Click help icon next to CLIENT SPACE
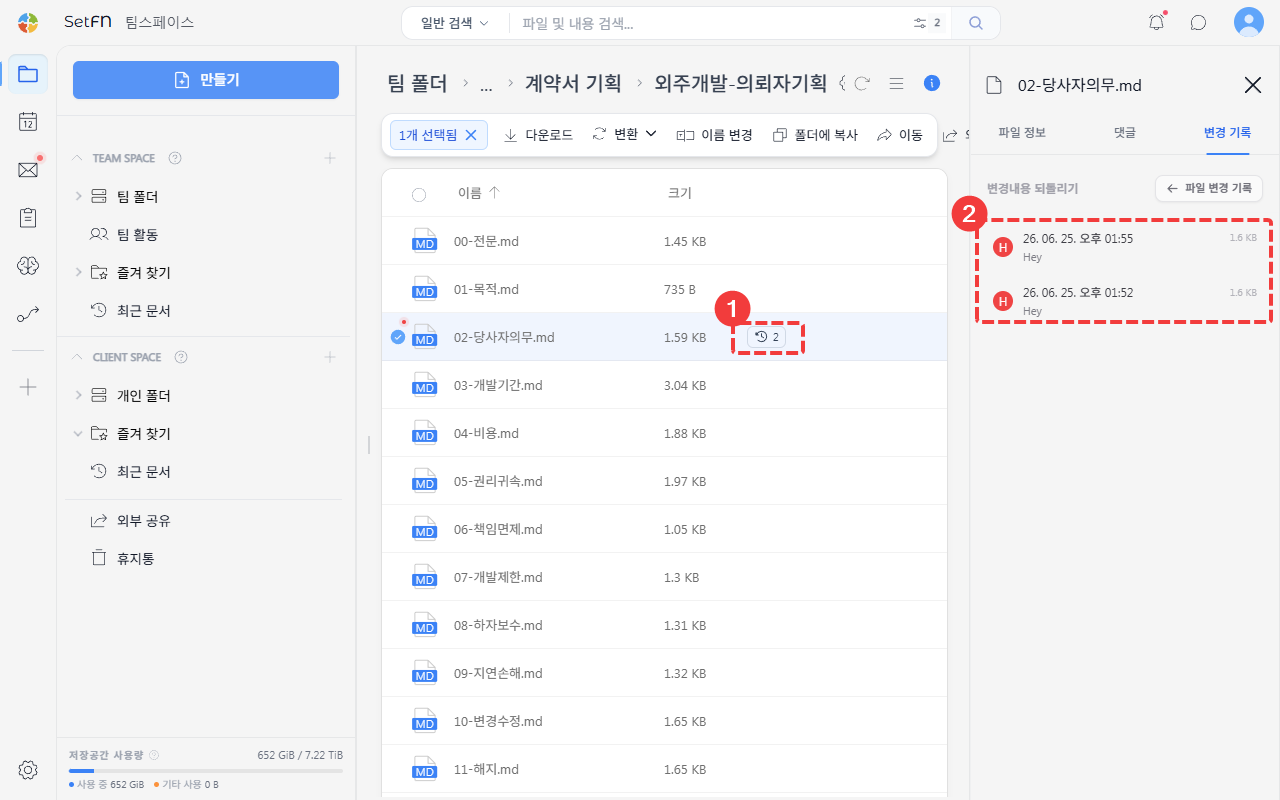The image size is (1280, 800). pyautogui.click(x=181, y=357)
